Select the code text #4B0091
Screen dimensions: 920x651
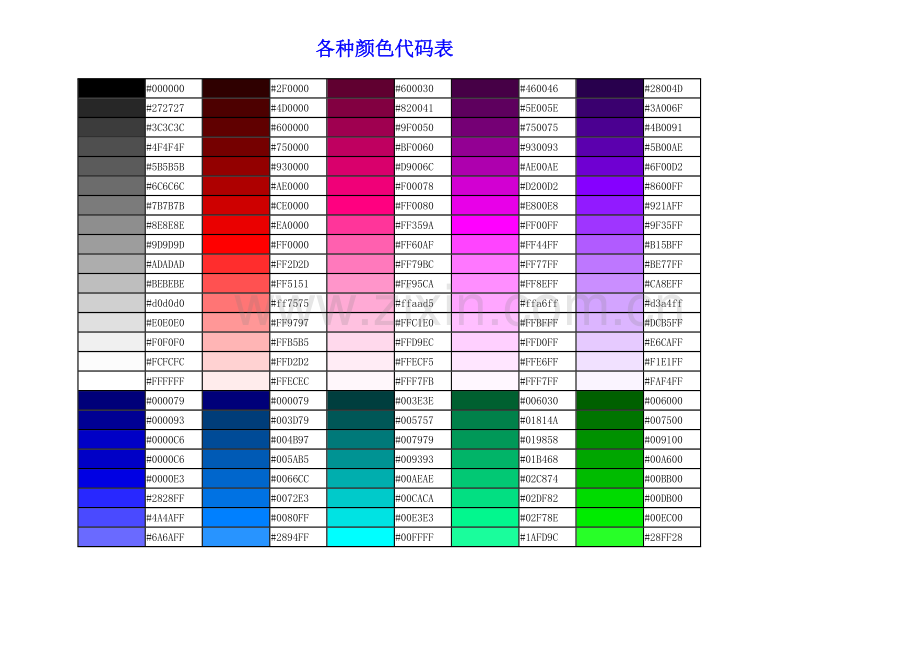tap(663, 127)
